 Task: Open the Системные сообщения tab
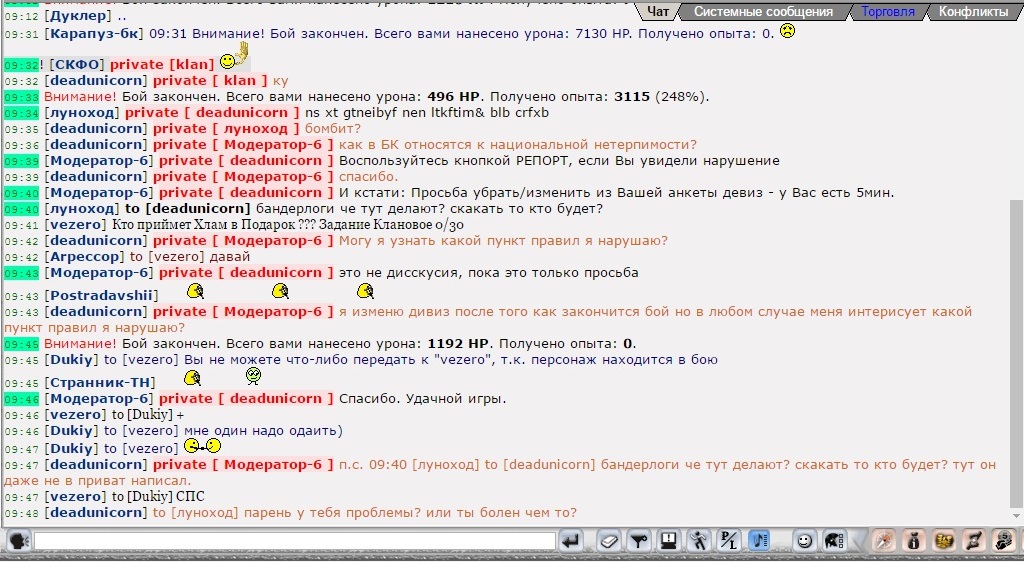pyautogui.click(x=763, y=12)
